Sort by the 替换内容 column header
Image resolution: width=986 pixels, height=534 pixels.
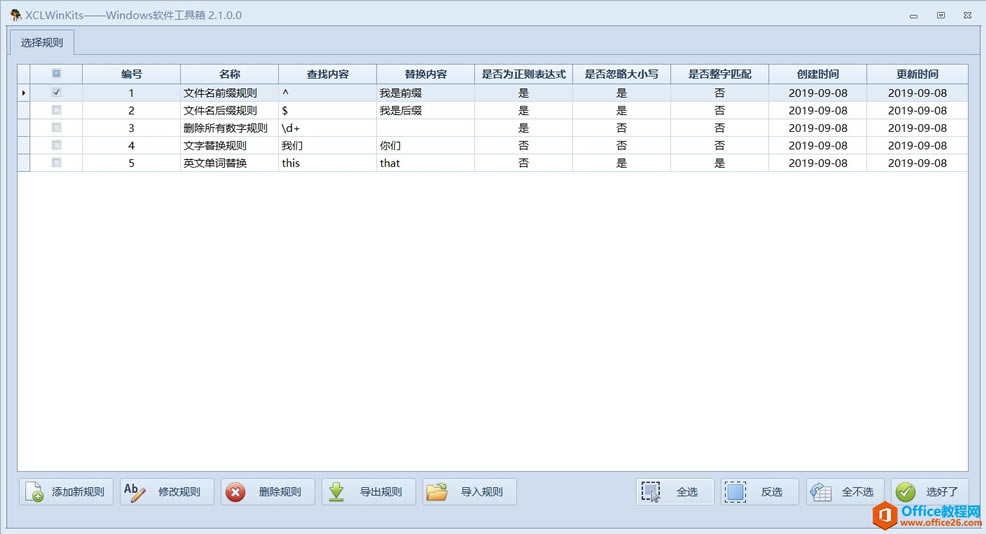click(x=426, y=74)
